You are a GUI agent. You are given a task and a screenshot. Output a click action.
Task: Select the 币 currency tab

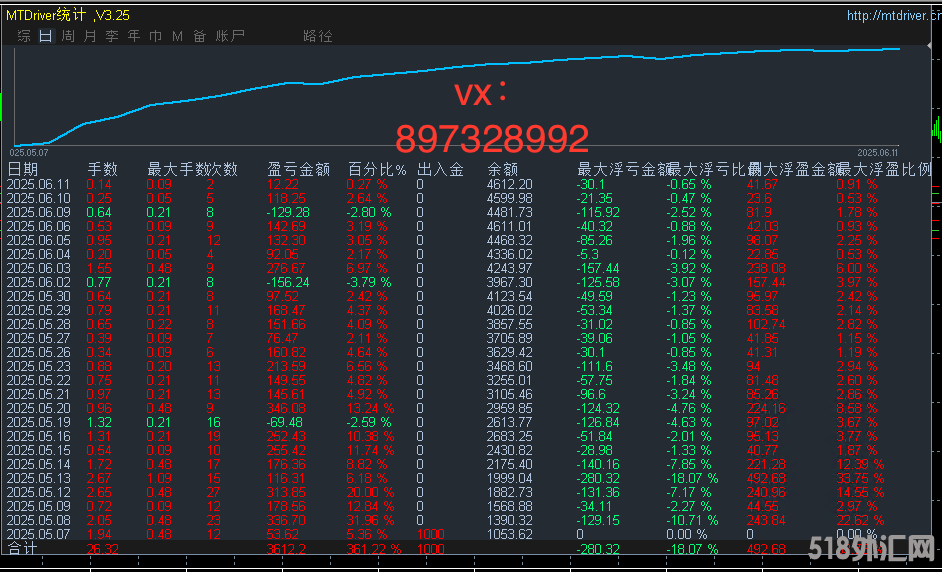click(x=156, y=36)
